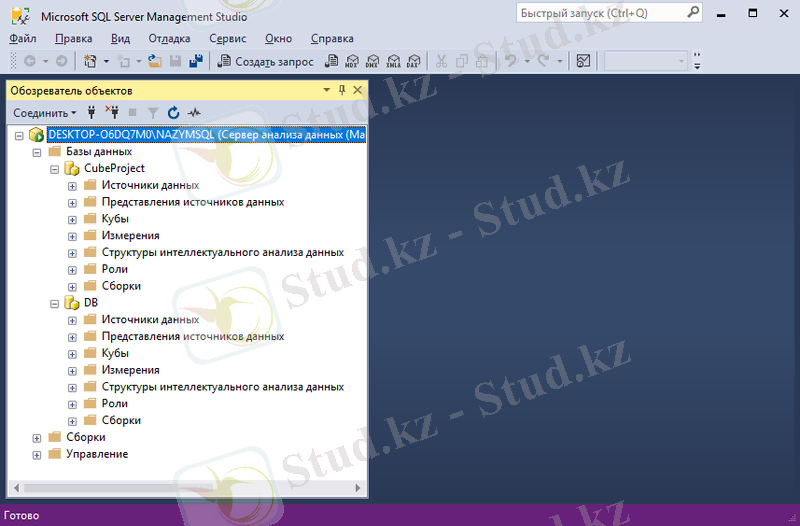Screen dimensions: 800x526
Task: Click the New Project toolbar icon
Action: [90, 61]
